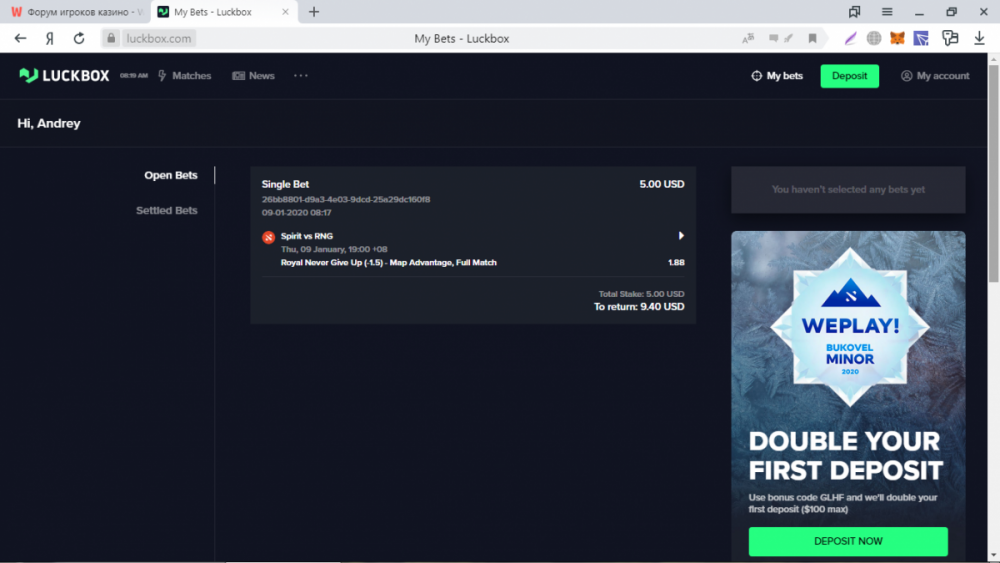Click the Luckbox logo

pyautogui.click(x=64, y=75)
